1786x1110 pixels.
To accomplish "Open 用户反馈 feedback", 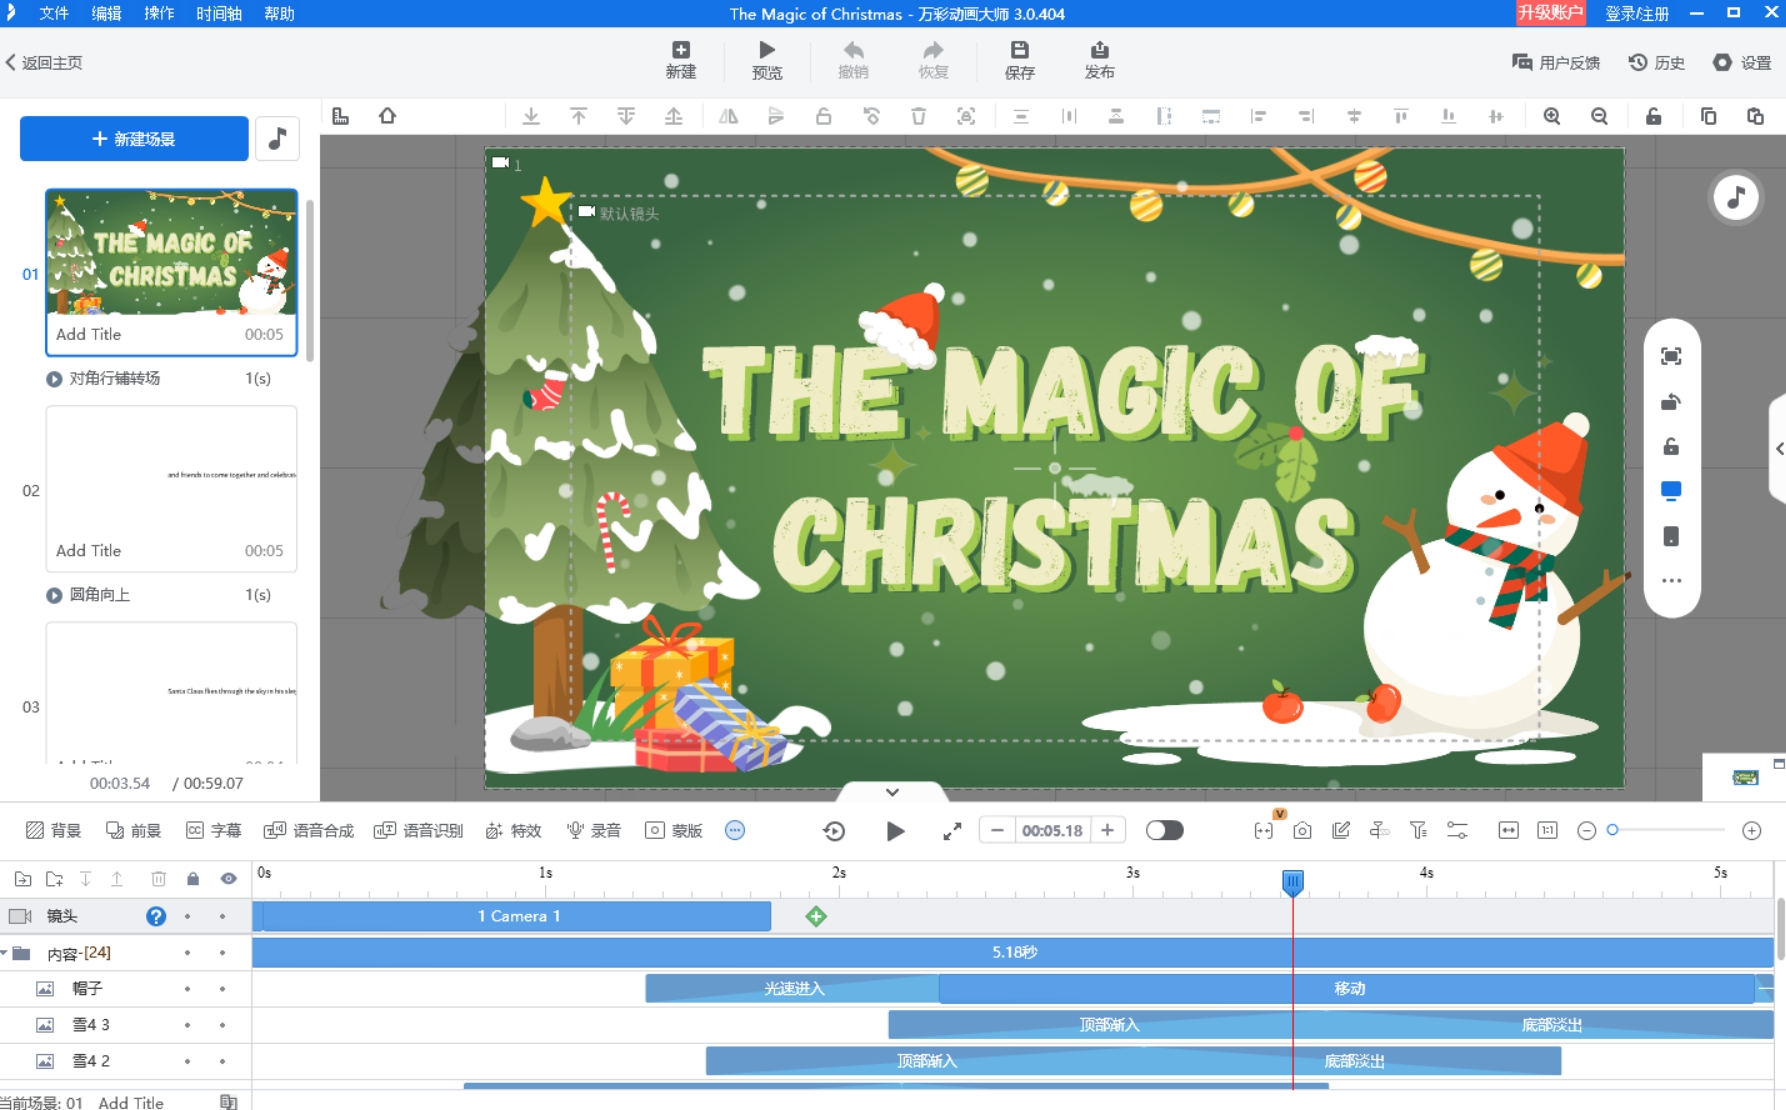I will [x=1556, y=62].
